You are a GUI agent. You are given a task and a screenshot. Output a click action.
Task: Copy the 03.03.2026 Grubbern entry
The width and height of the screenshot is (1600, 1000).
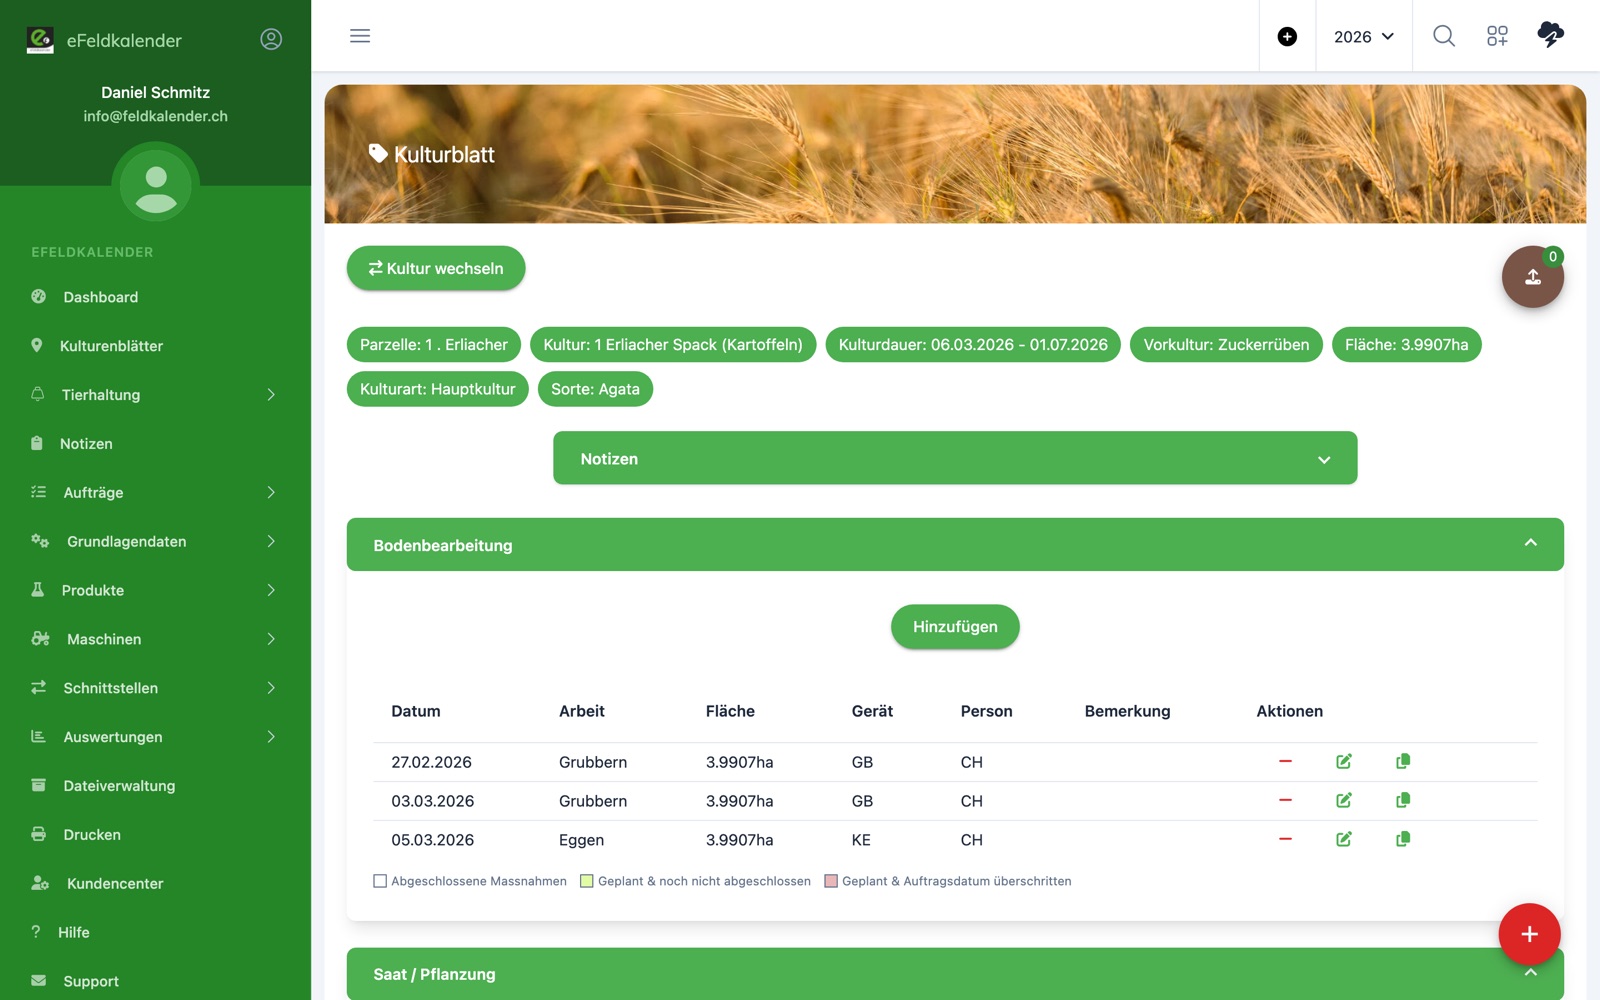click(x=1403, y=801)
